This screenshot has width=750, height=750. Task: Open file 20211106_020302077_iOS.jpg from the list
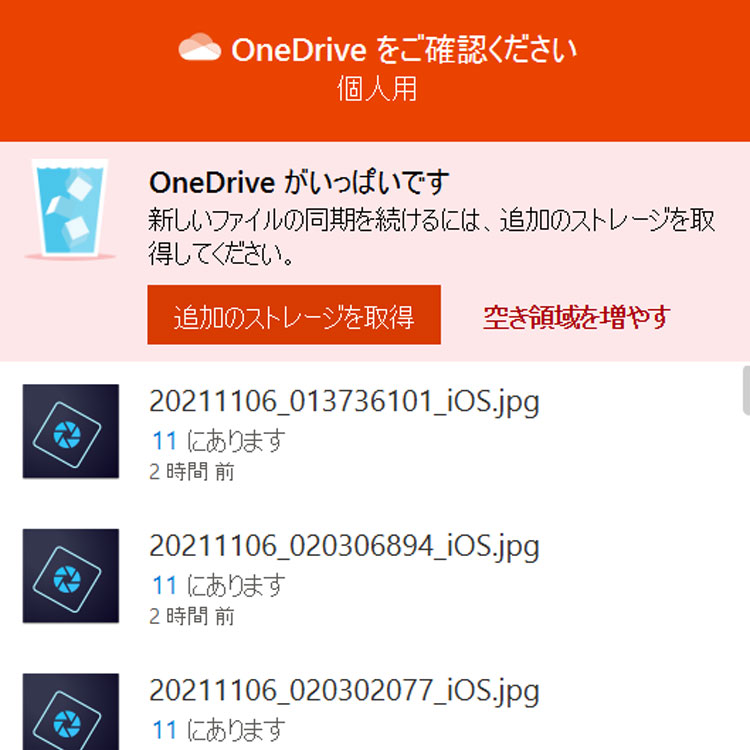pyautogui.click(x=344, y=692)
